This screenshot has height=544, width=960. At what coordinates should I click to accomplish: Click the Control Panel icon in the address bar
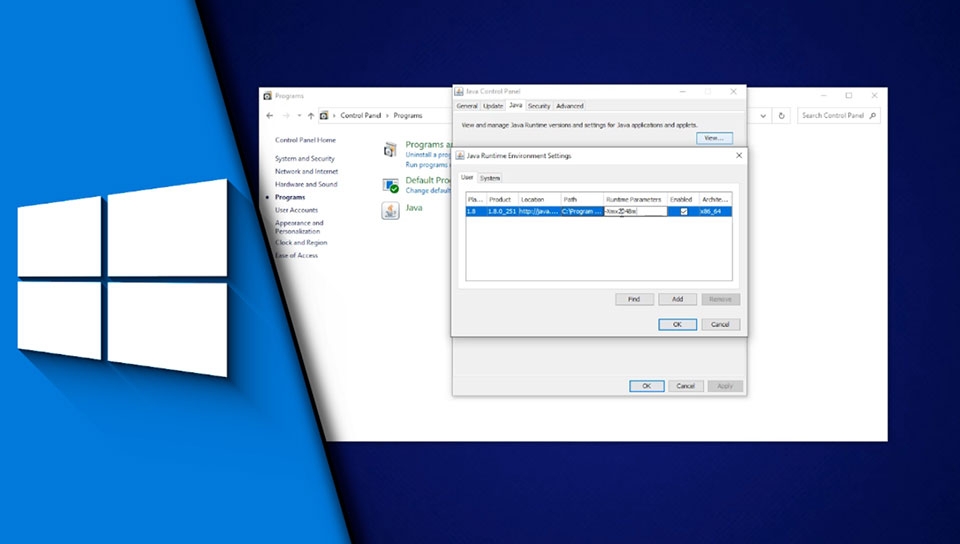[x=324, y=115]
